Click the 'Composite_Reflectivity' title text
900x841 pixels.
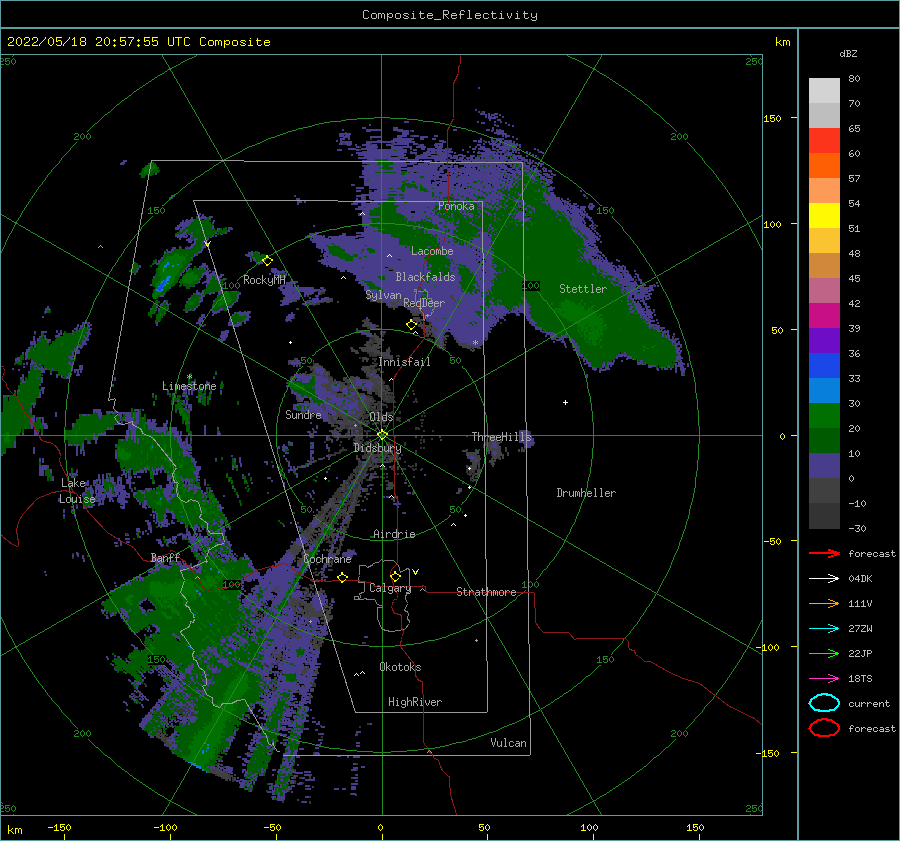click(450, 15)
